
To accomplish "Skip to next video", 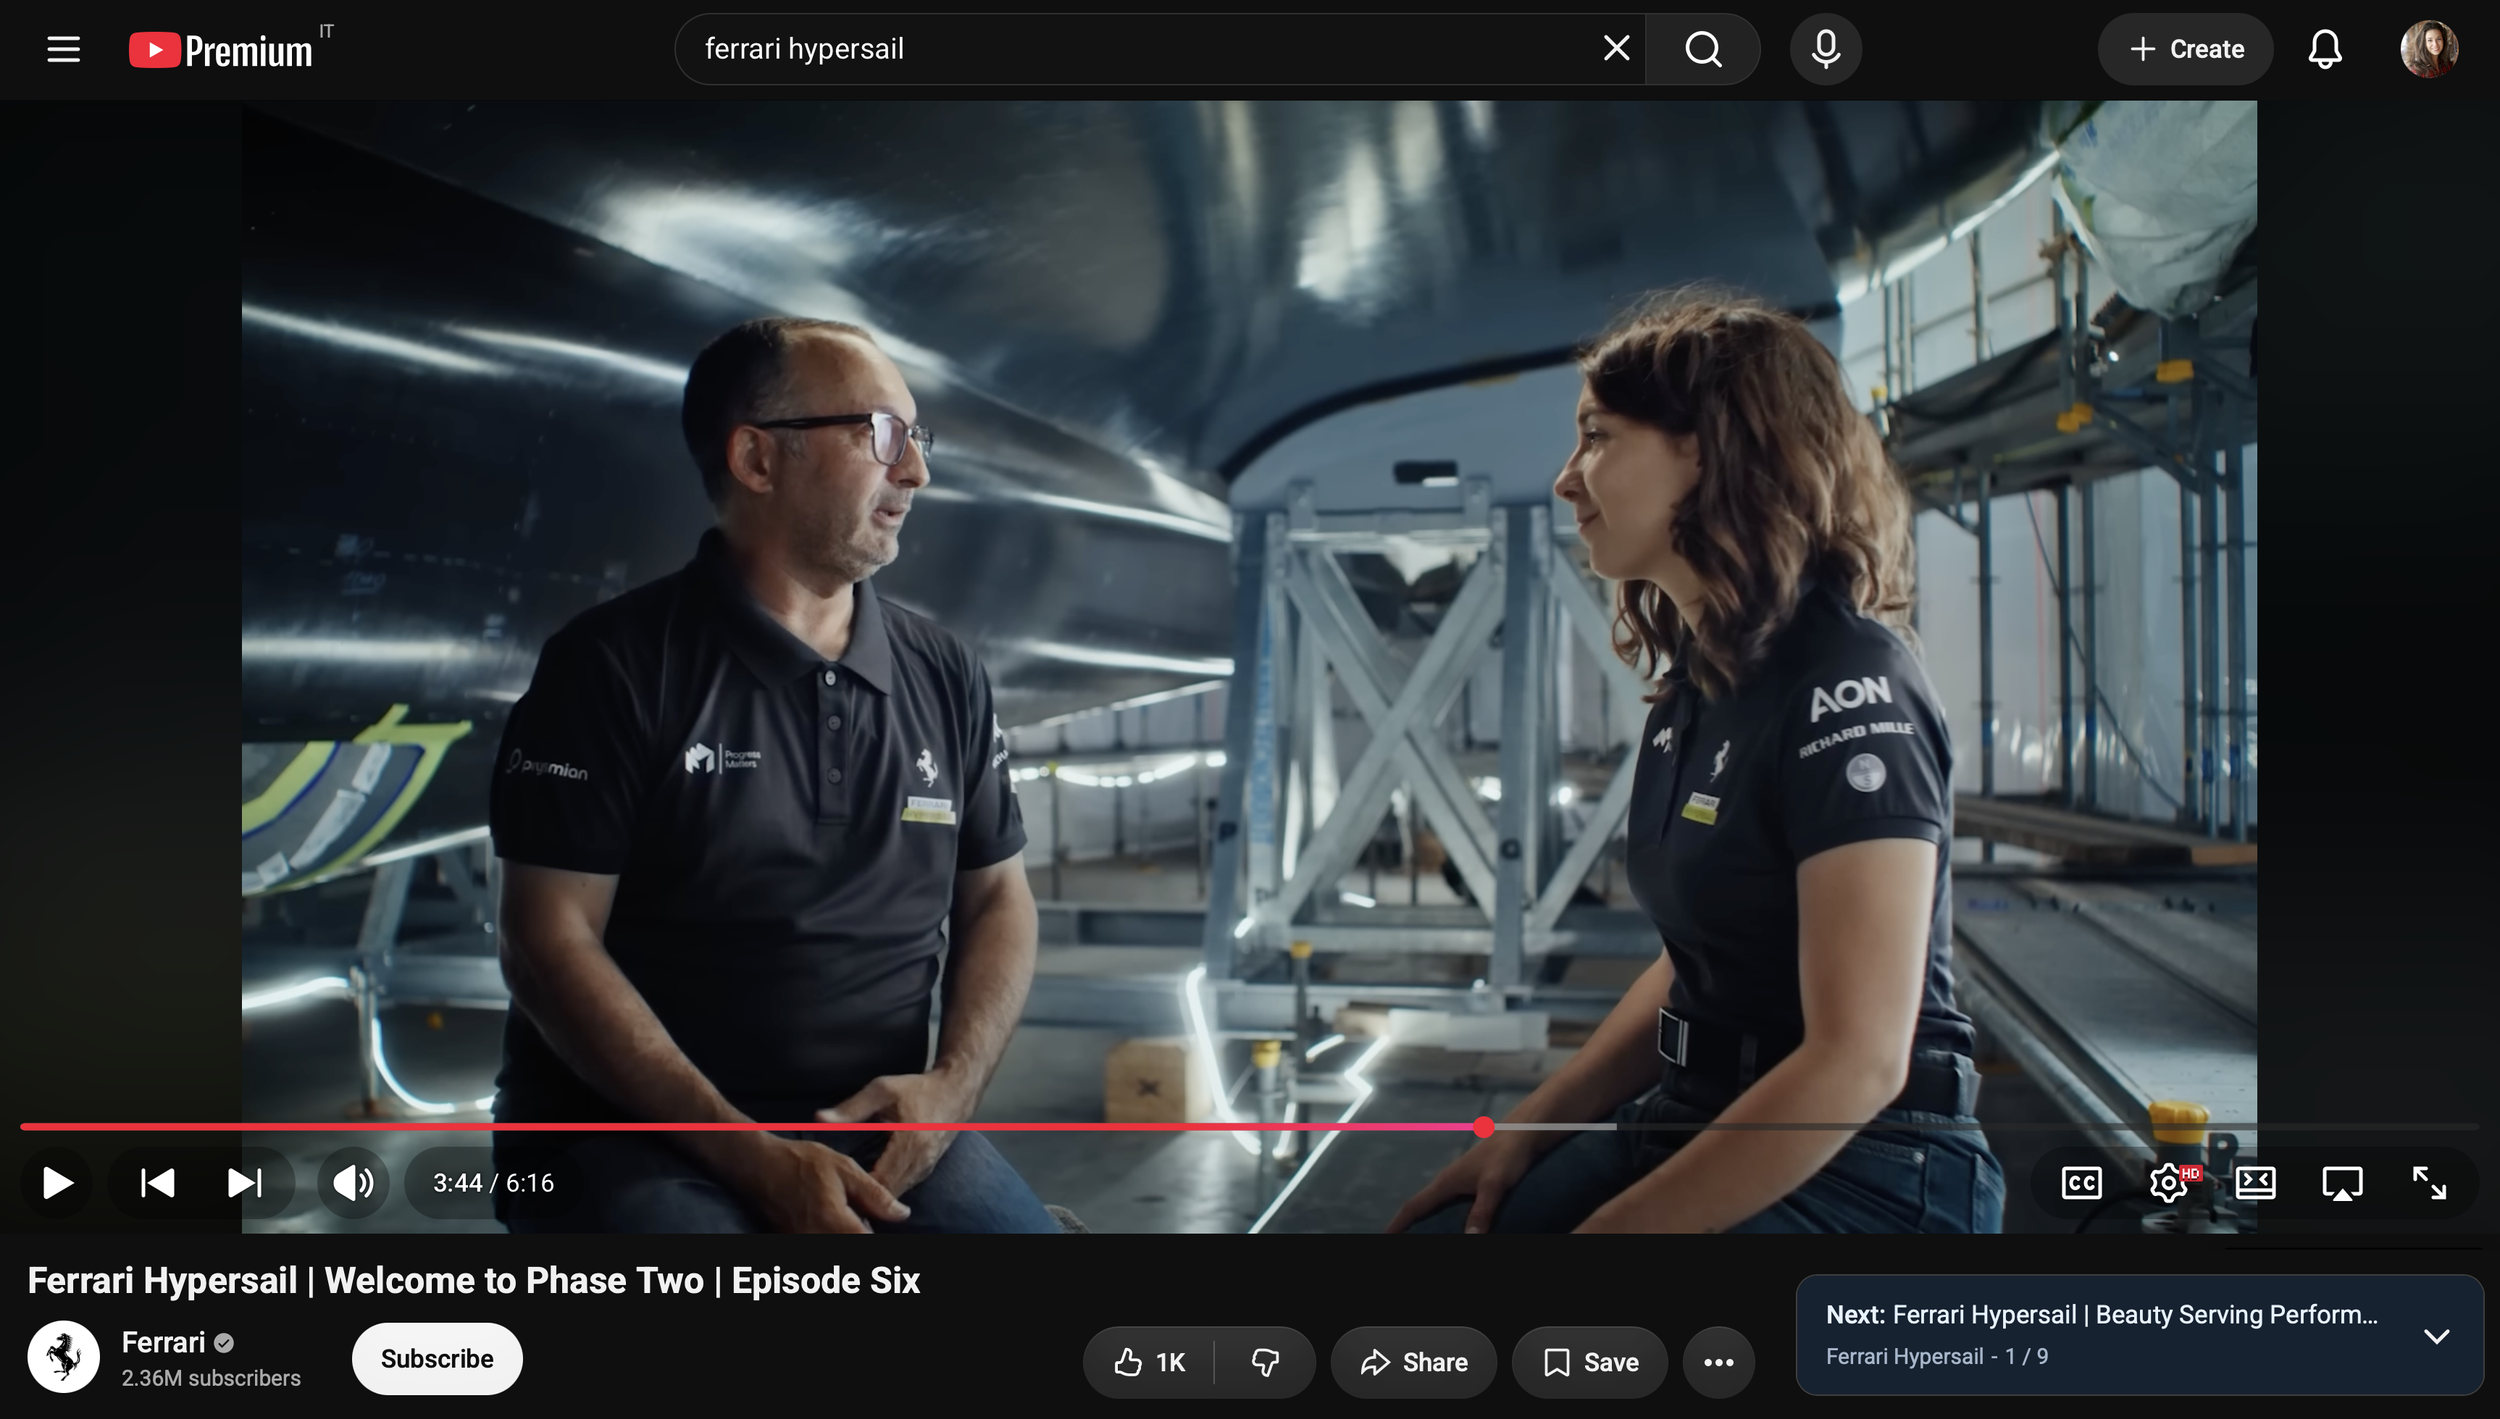I will tap(244, 1183).
